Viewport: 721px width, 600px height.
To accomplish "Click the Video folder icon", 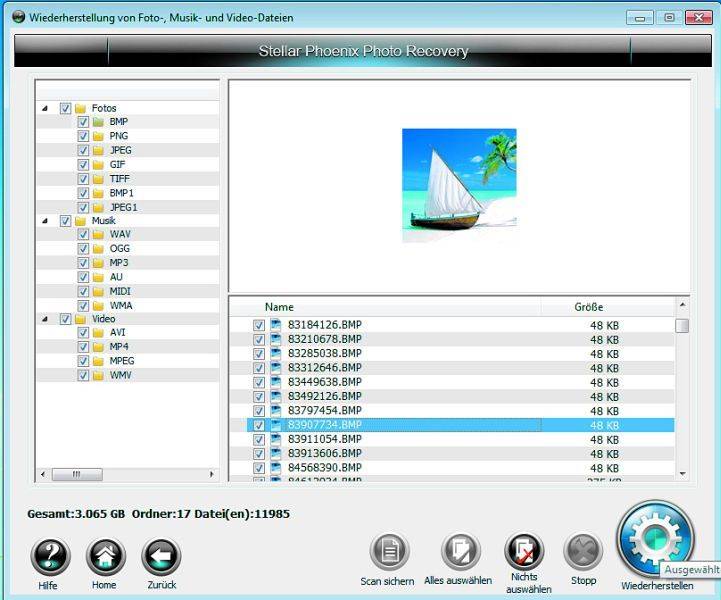I will [80, 319].
